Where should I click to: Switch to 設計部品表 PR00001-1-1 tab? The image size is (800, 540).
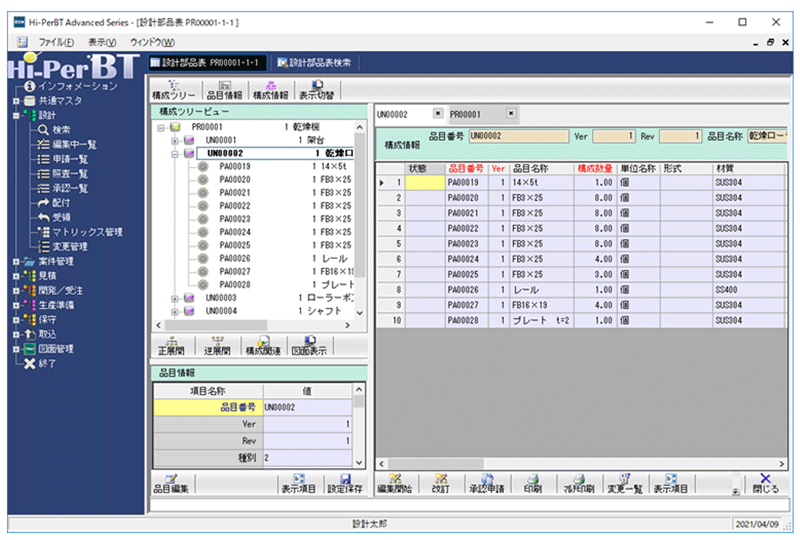[x=207, y=63]
